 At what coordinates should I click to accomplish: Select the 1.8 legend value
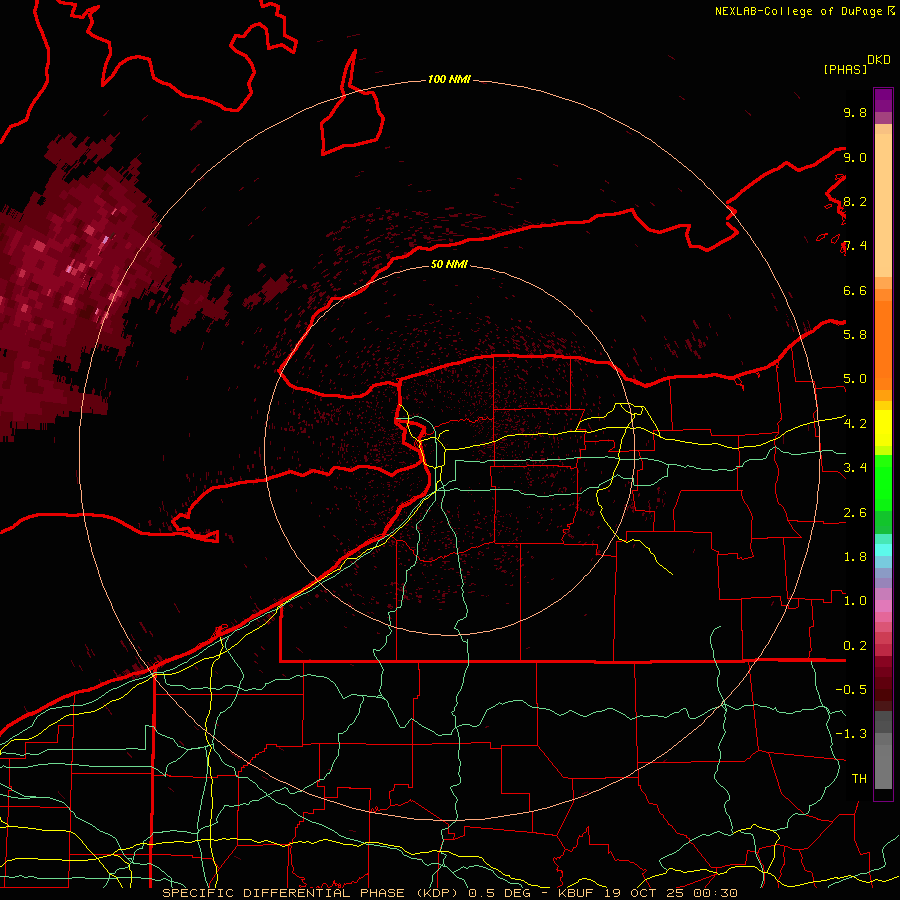(x=855, y=557)
